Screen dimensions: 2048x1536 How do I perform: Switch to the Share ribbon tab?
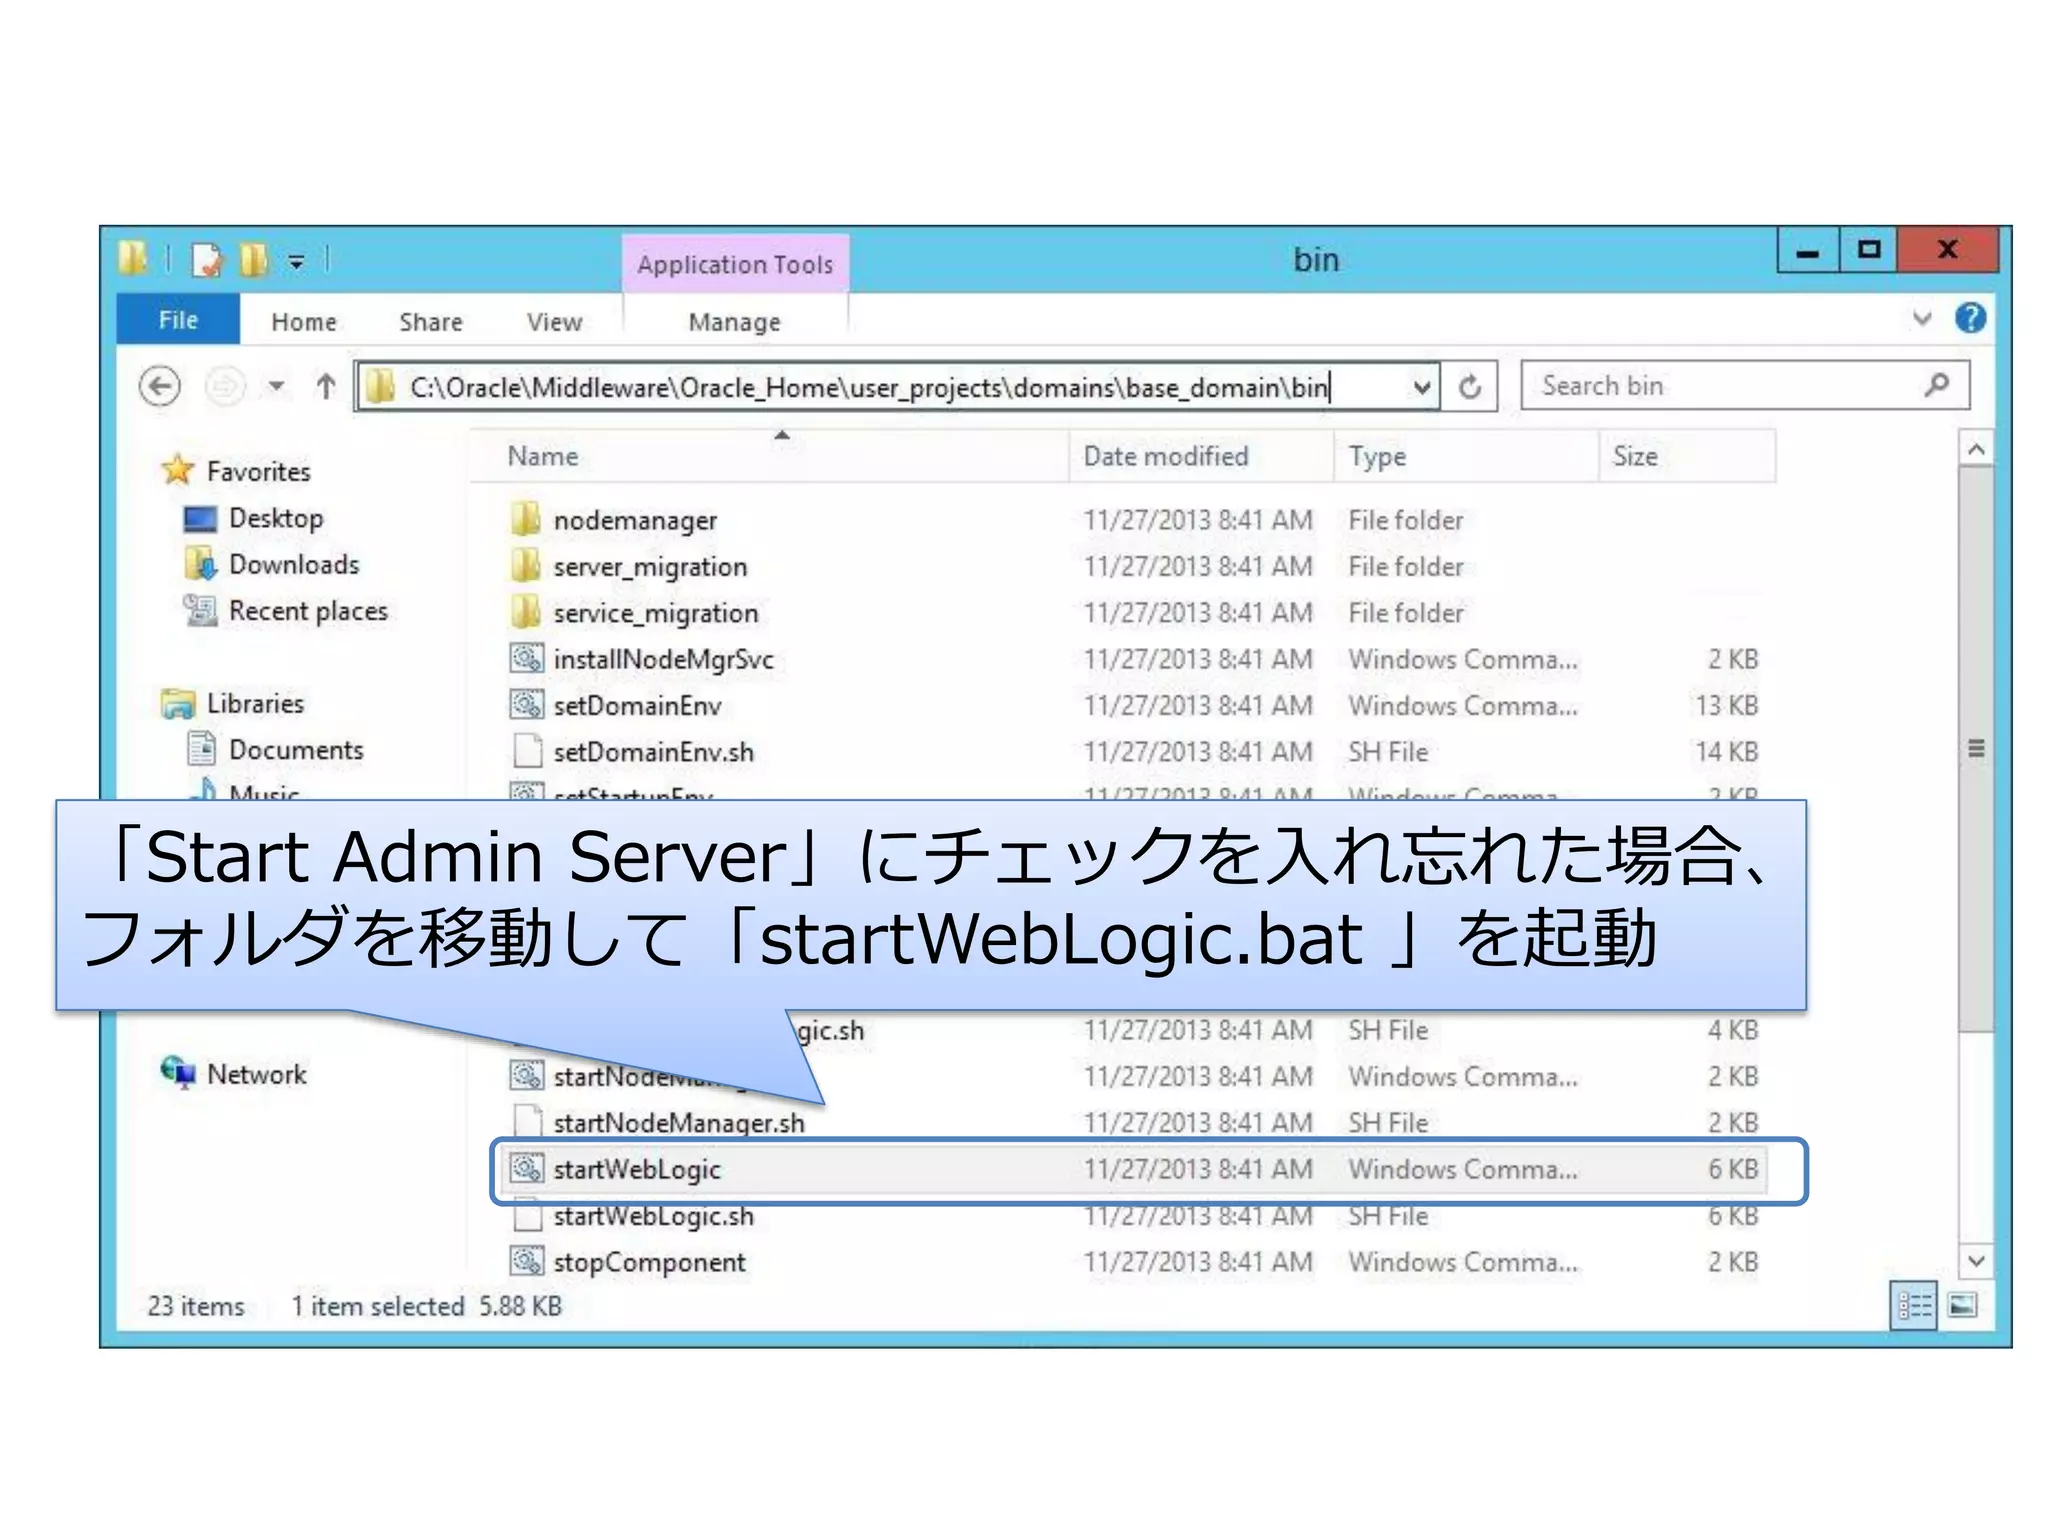431,322
